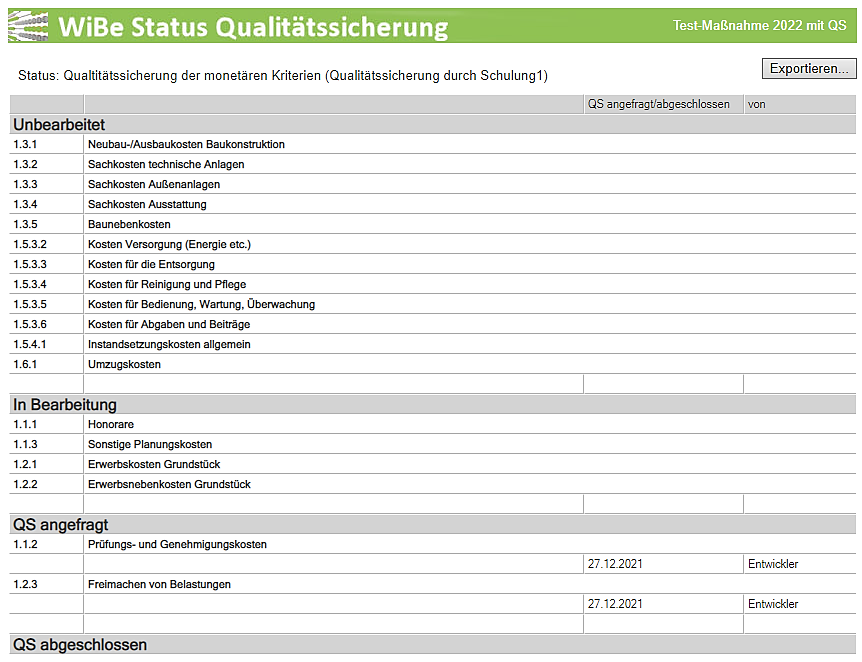Click Sachkosten technische Anlagen row
The width and height of the screenshot is (862, 662).
point(166,164)
